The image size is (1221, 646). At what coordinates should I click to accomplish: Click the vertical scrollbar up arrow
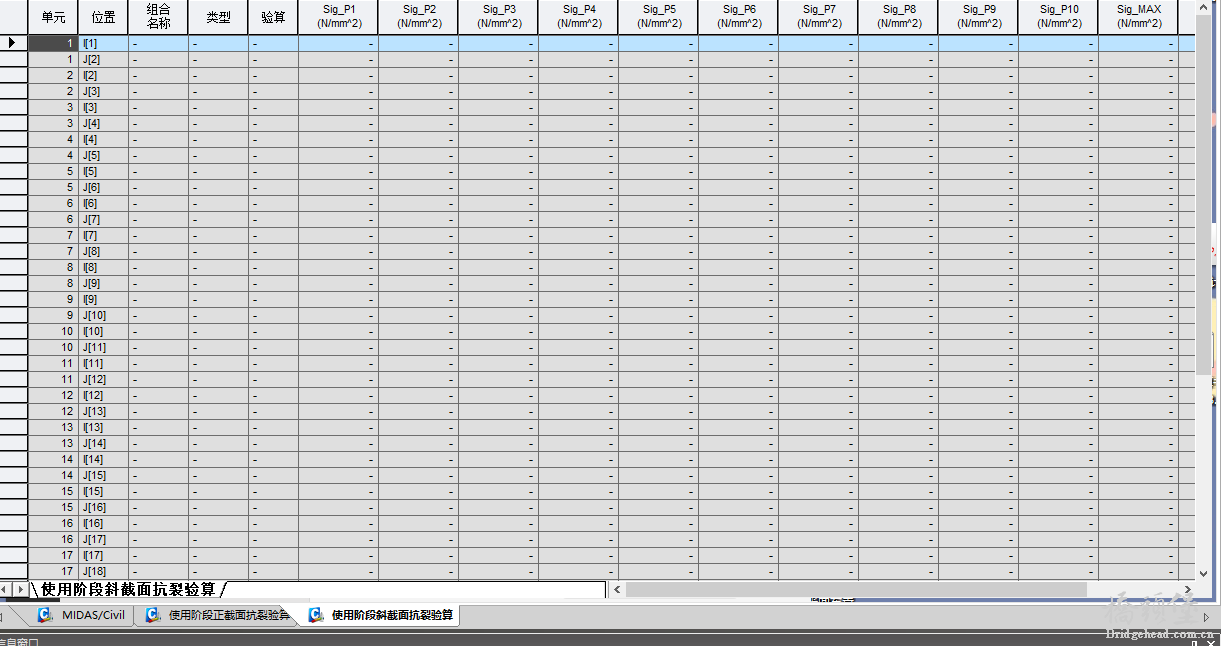(1203, 7)
